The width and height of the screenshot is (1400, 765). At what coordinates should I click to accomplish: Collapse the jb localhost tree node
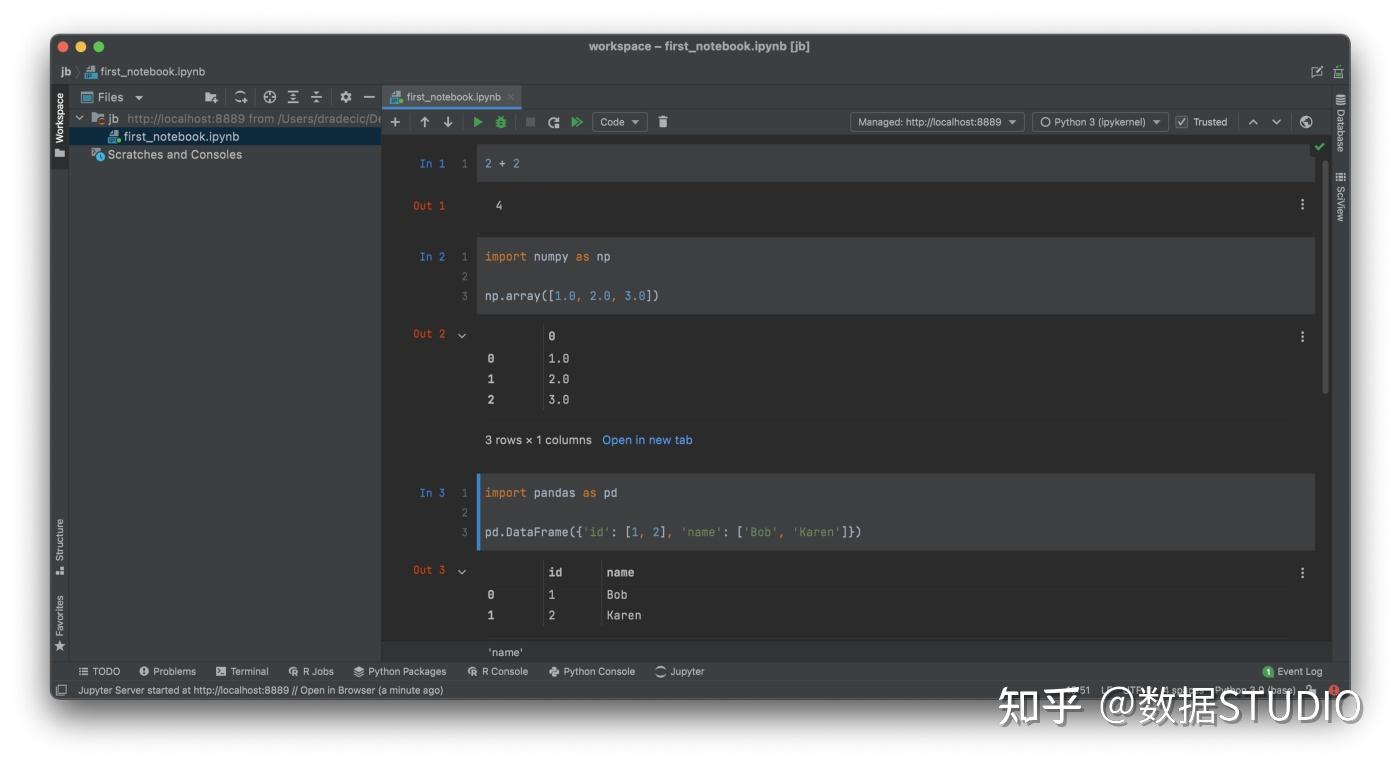tap(81, 118)
